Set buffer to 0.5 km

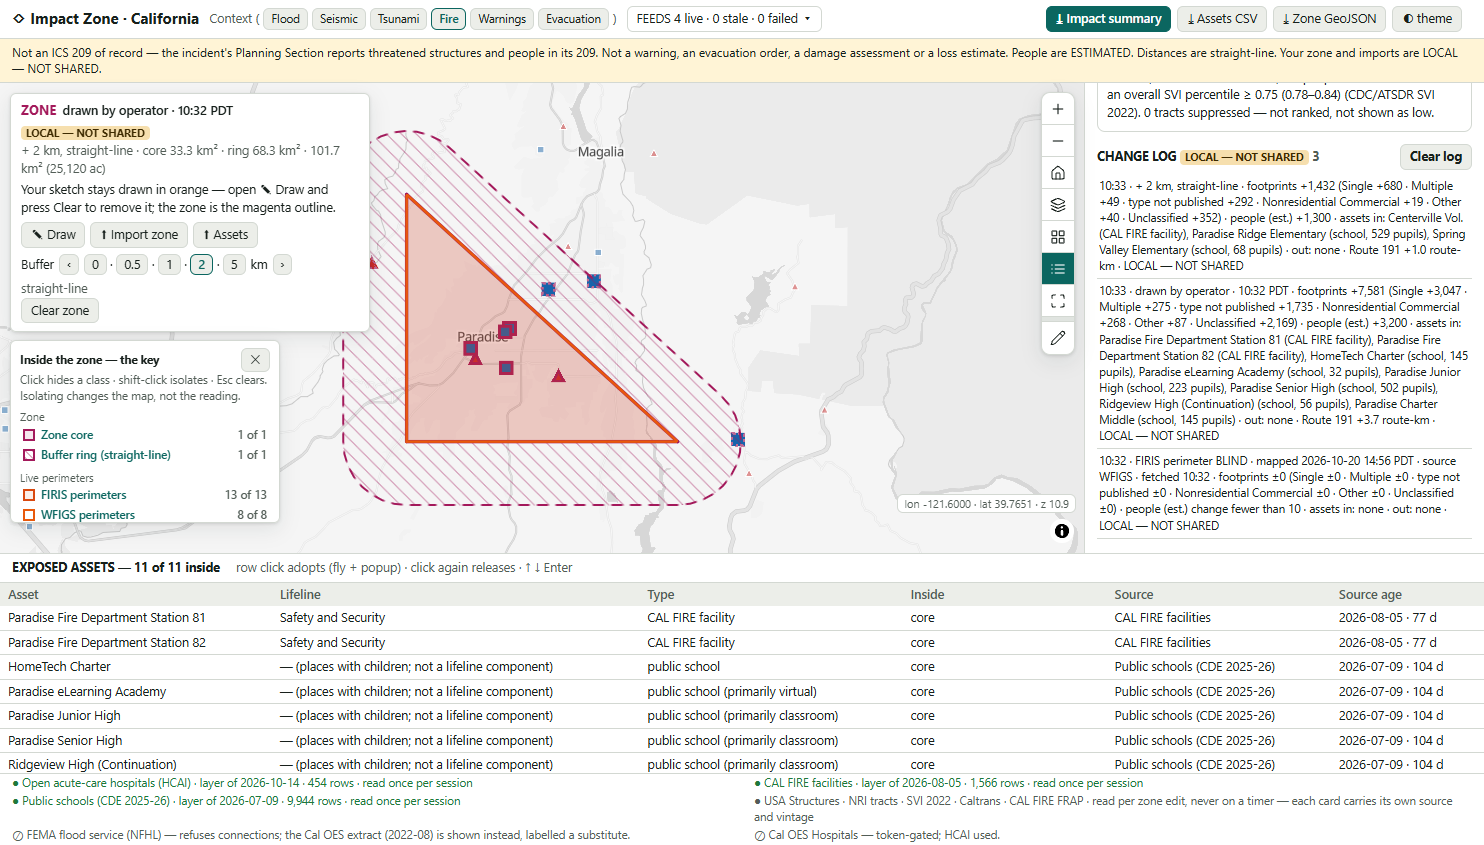[x=132, y=264]
